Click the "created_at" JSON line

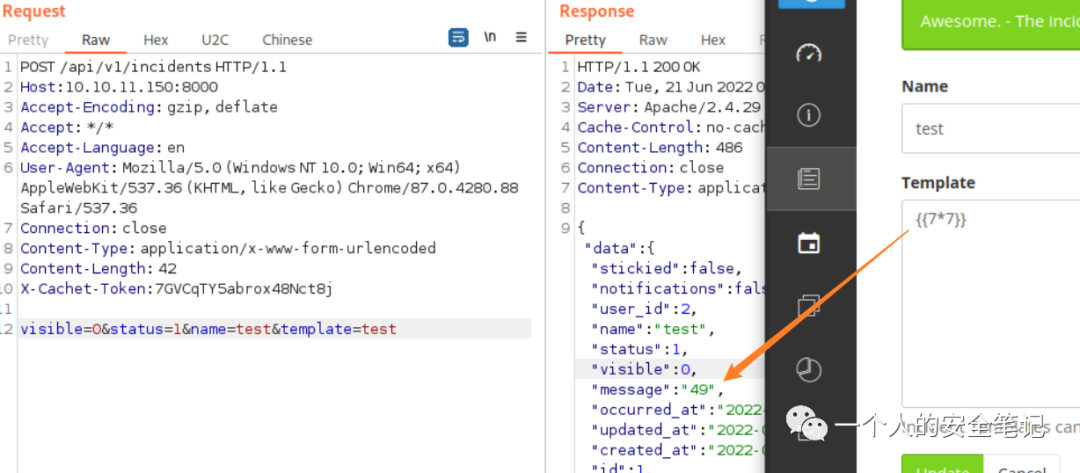click(678, 450)
